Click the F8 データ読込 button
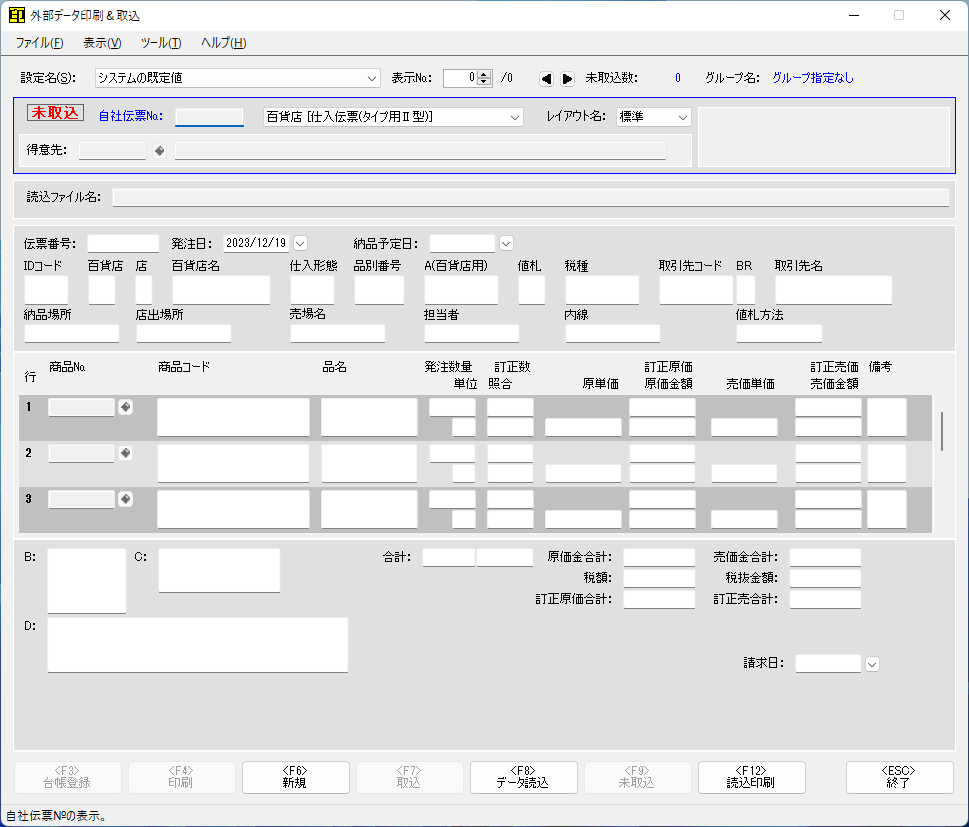Image resolution: width=969 pixels, height=827 pixels. 523,777
